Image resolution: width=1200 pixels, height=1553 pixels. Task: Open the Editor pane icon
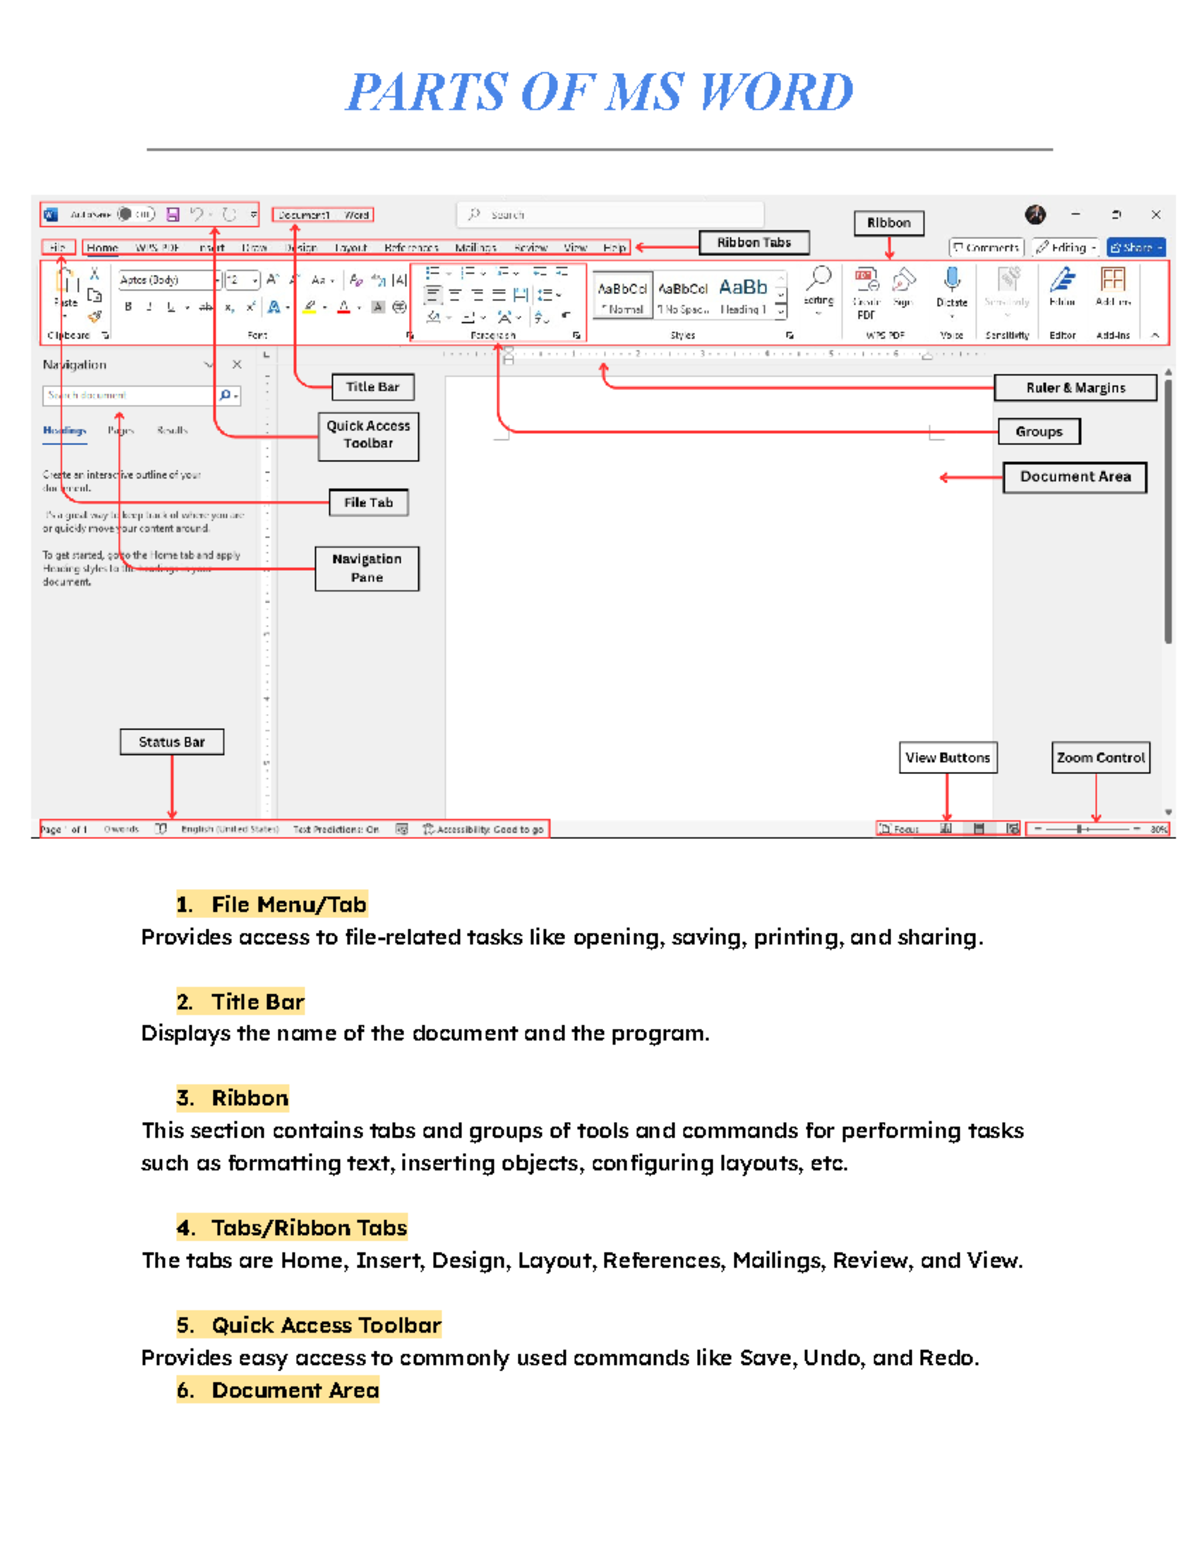point(1062,280)
